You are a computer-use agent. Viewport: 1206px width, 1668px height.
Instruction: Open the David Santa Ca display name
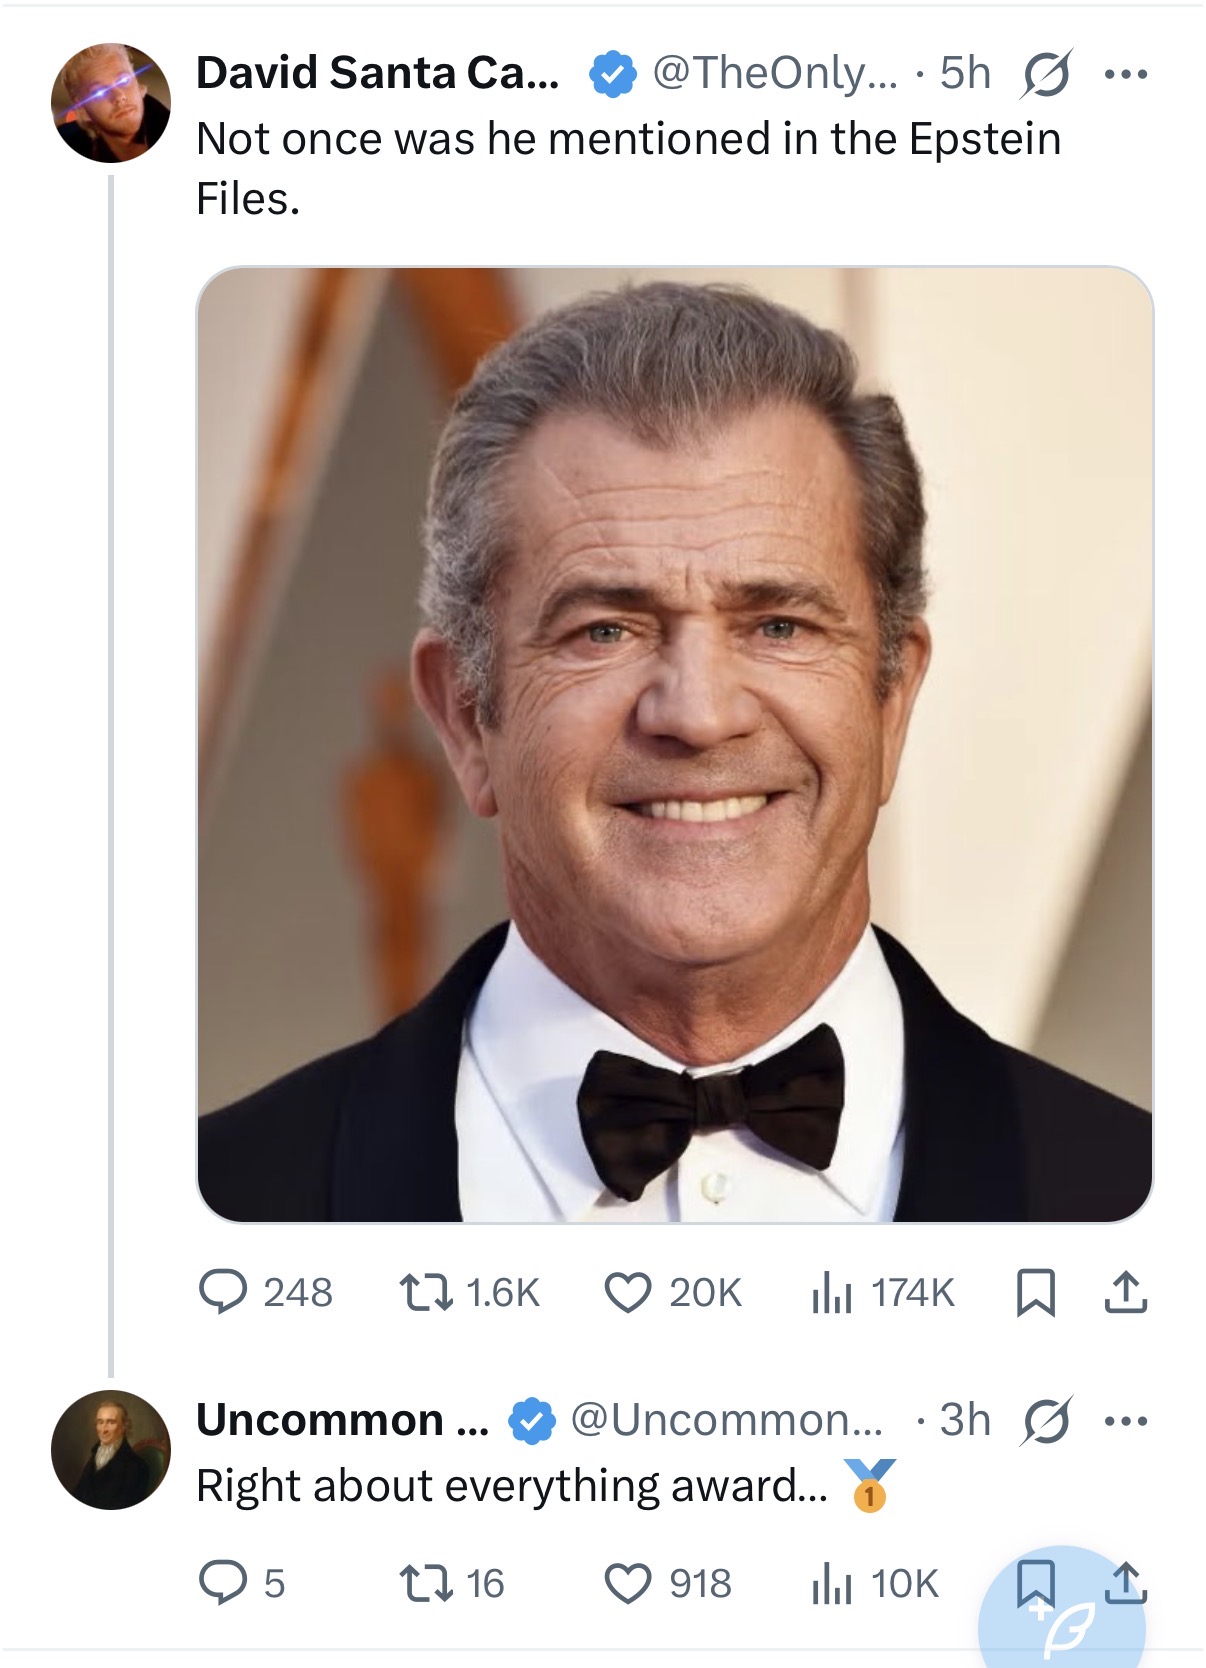377,73
